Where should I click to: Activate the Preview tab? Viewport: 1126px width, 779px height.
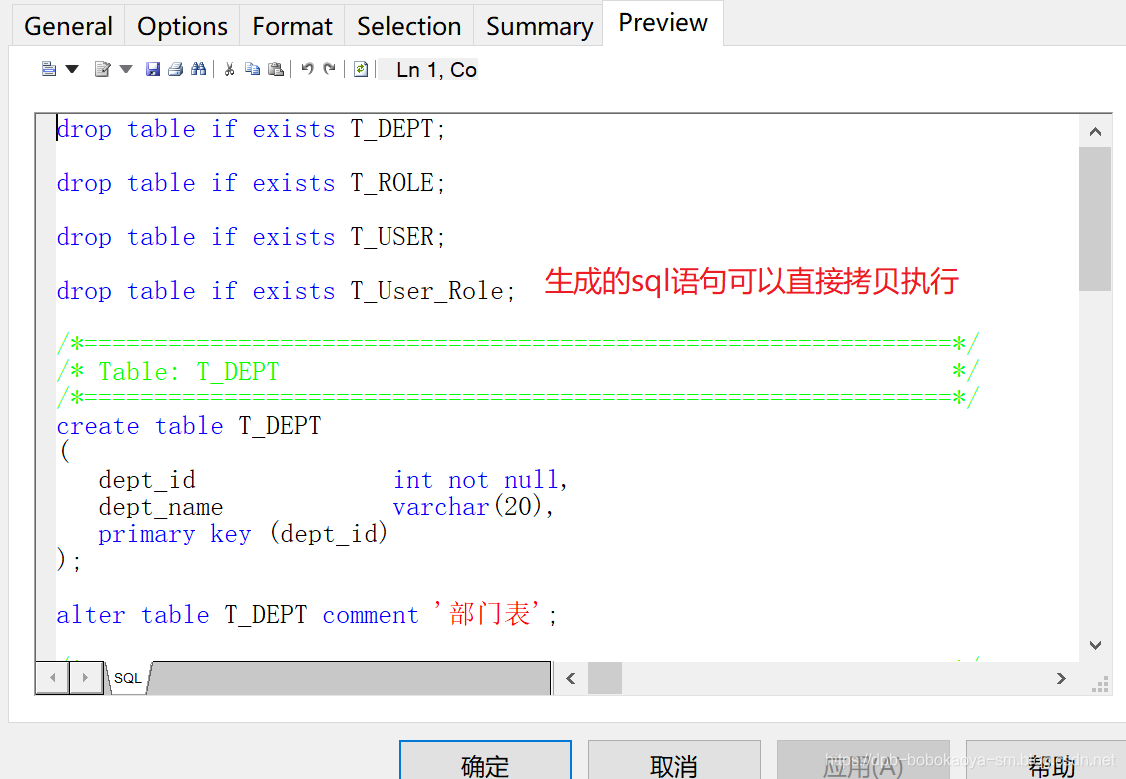(663, 23)
